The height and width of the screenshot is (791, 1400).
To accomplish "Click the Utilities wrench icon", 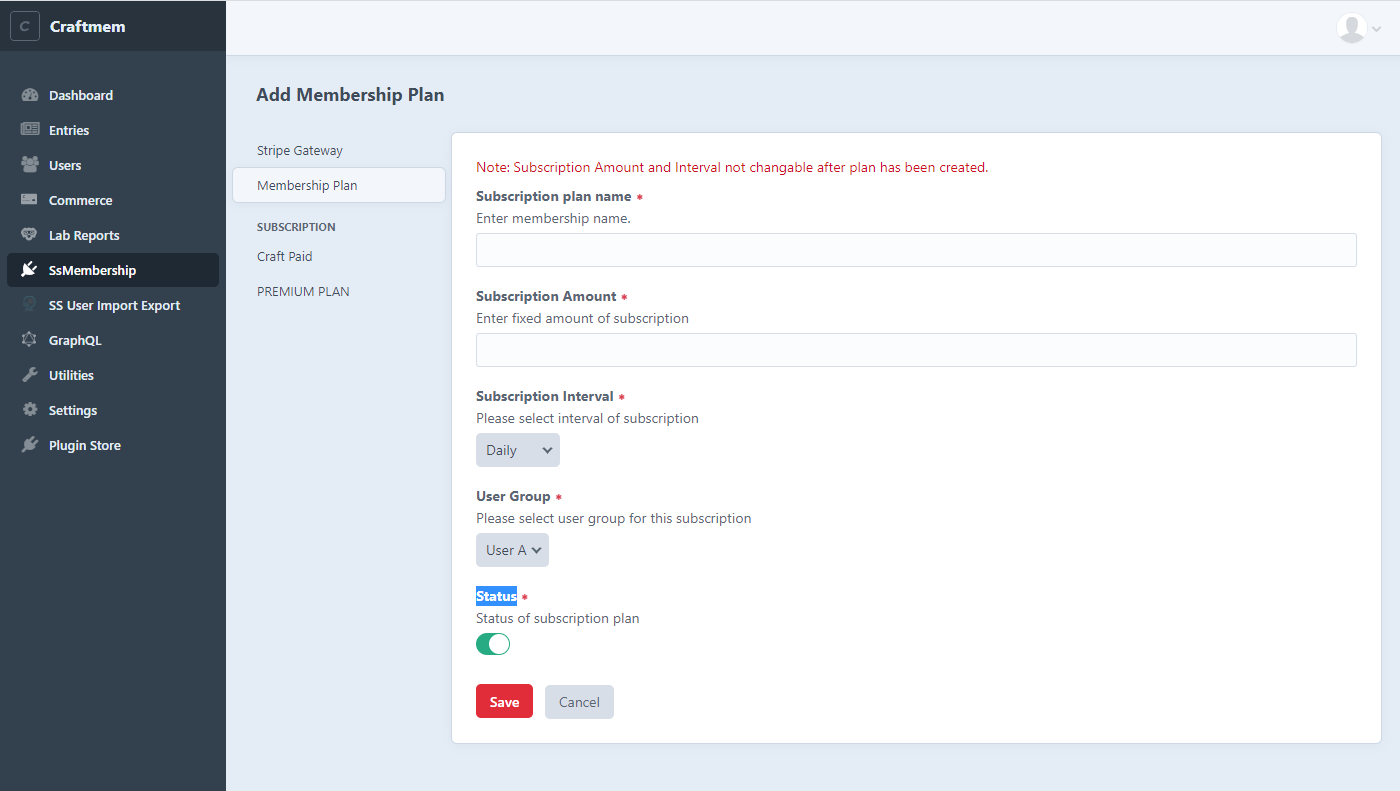I will 30,375.
